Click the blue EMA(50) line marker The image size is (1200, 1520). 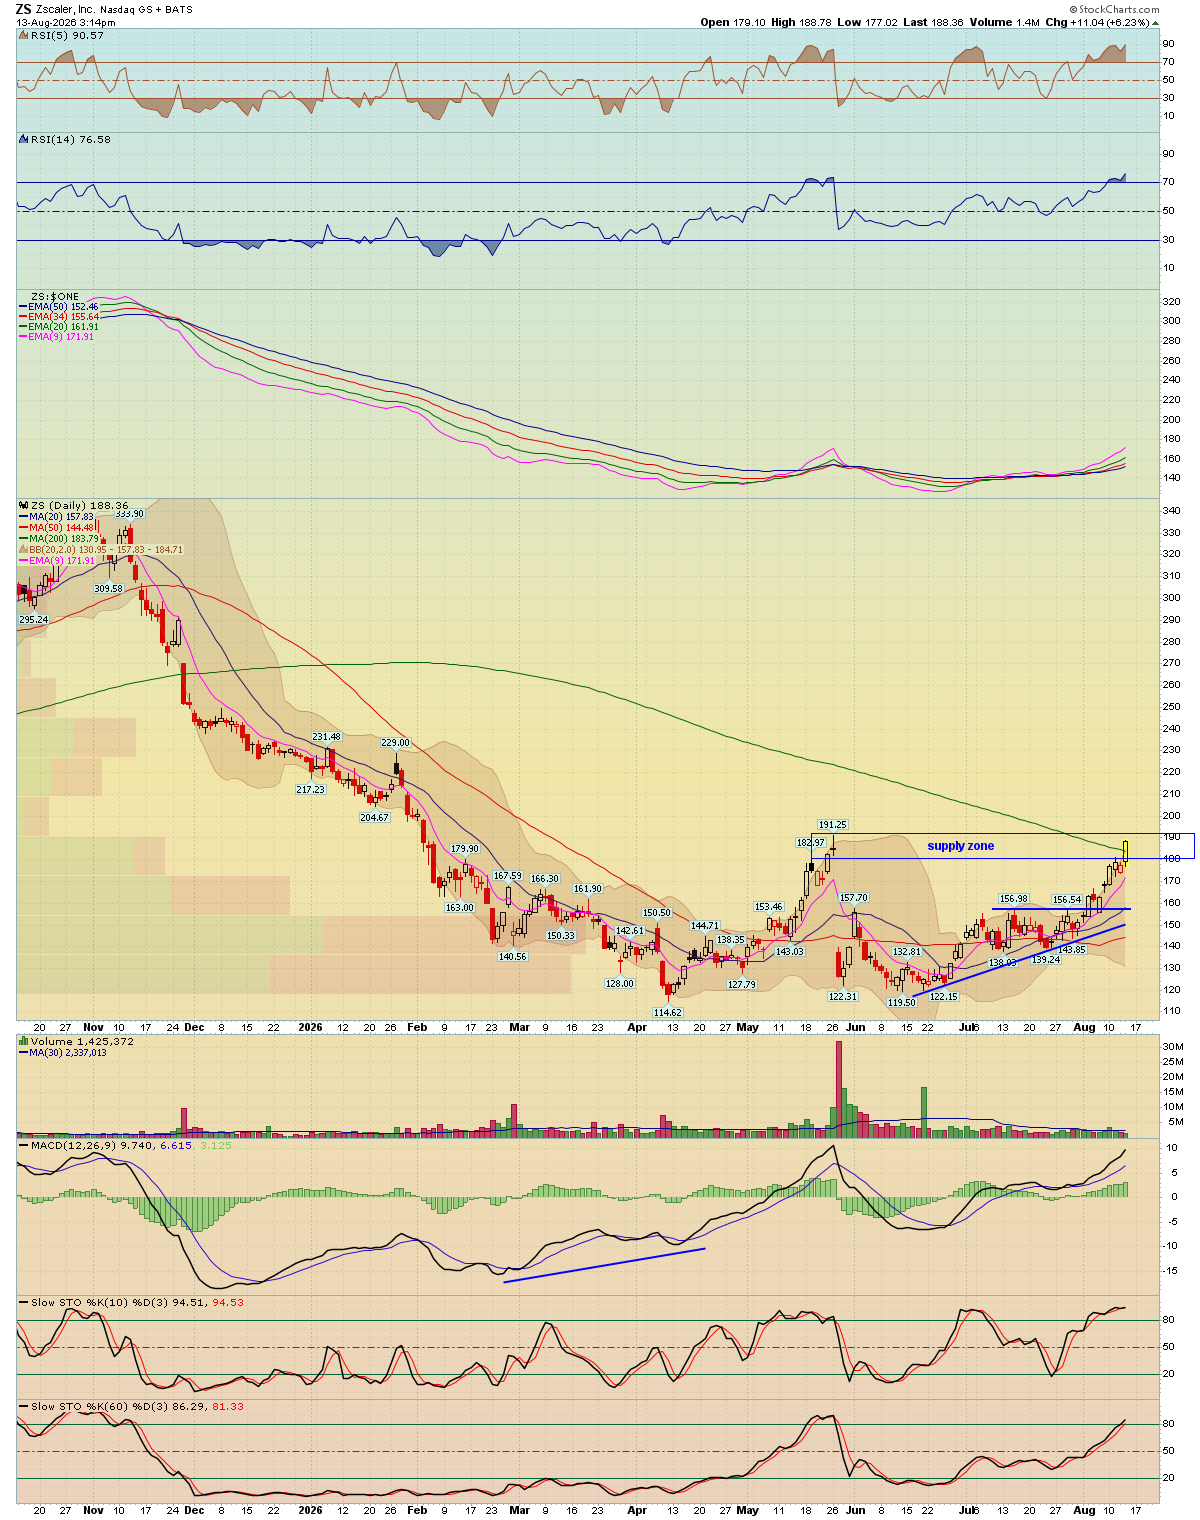pyautogui.click(x=23, y=307)
